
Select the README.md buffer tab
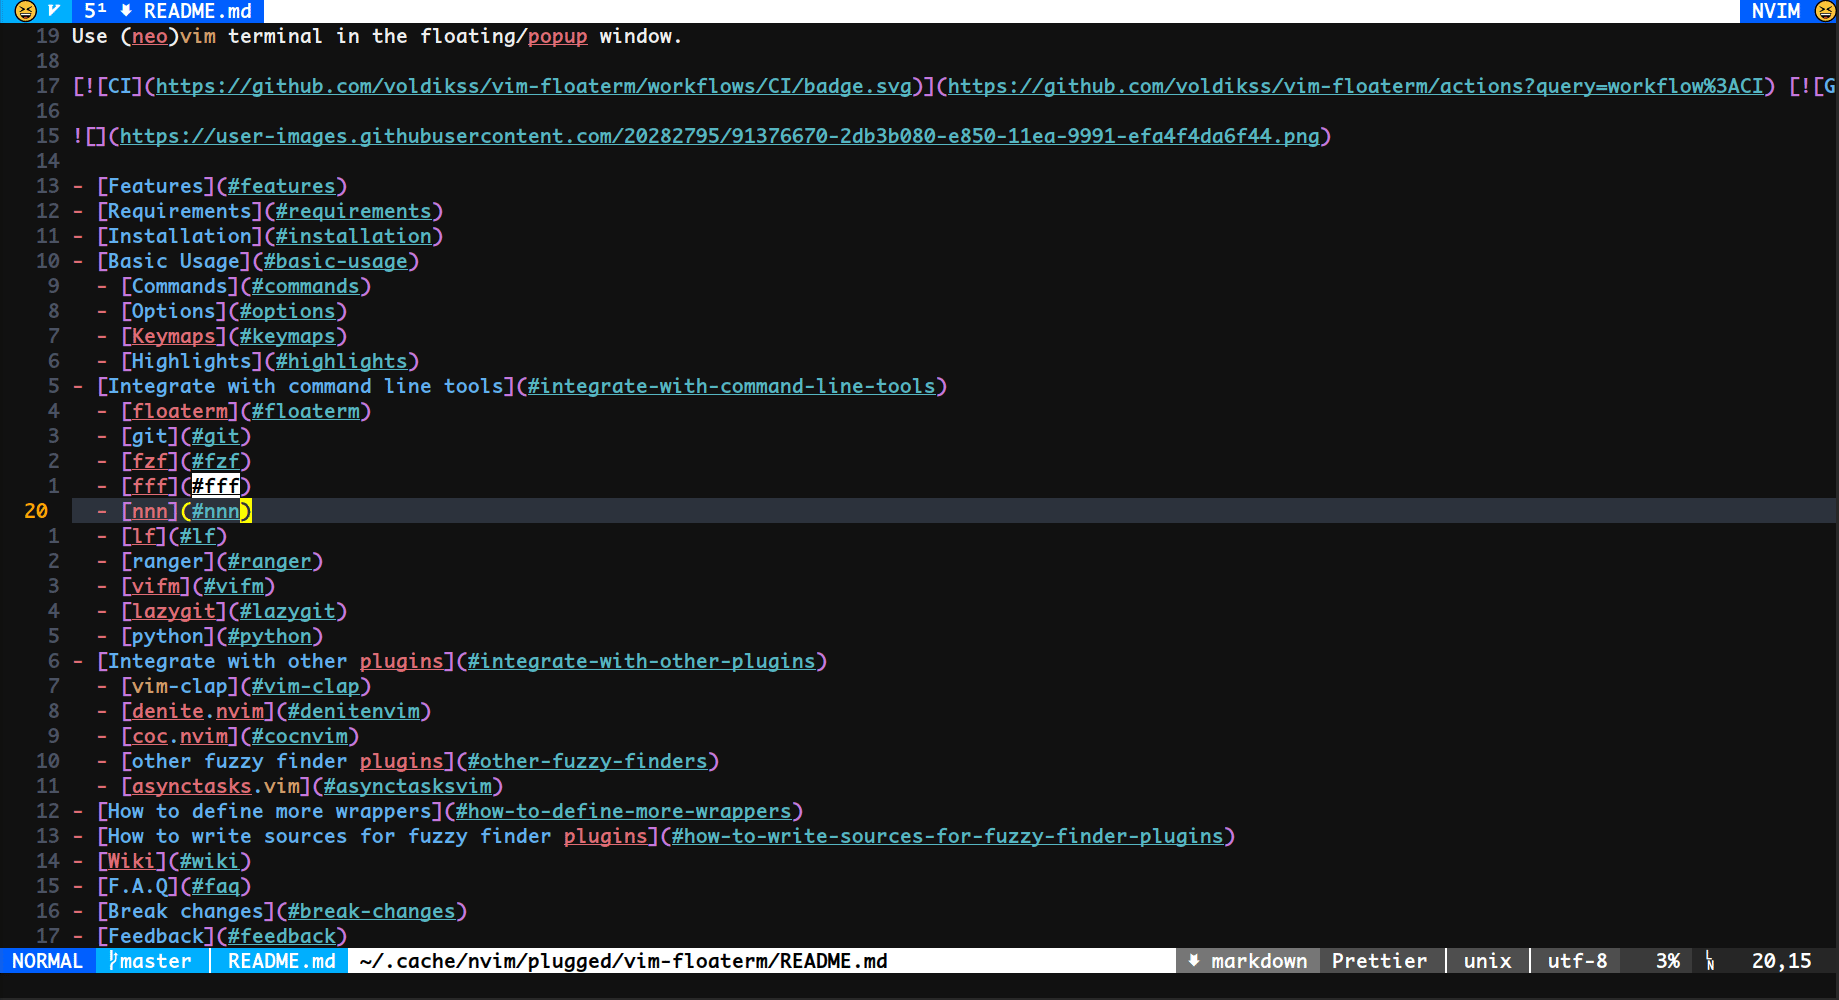click(197, 11)
